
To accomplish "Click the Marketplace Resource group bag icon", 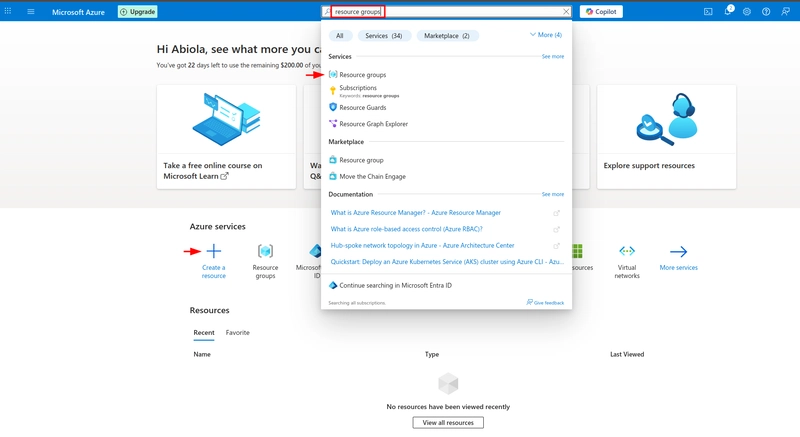I will click(333, 160).
